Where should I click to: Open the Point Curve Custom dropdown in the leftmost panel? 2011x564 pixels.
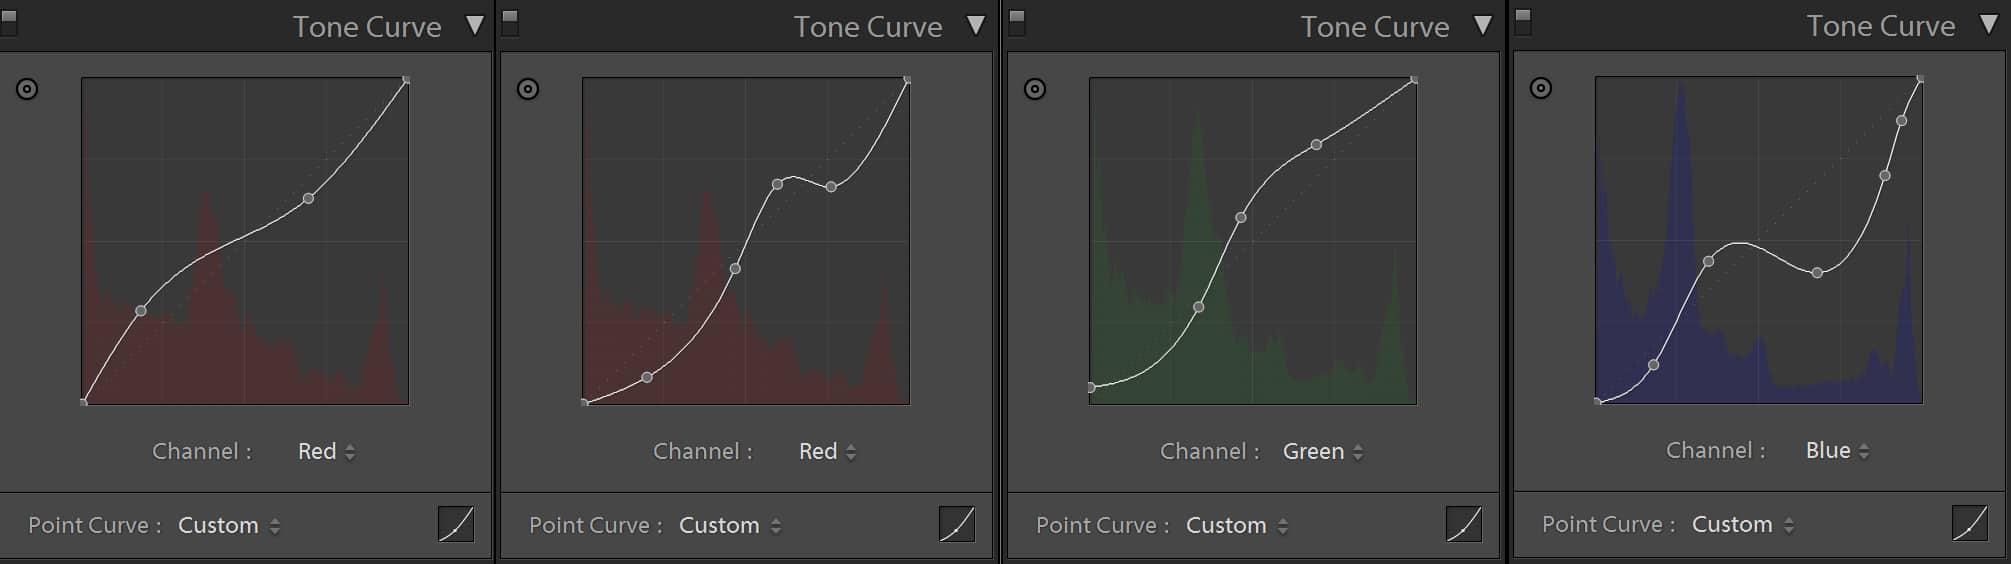pos(228,526)
